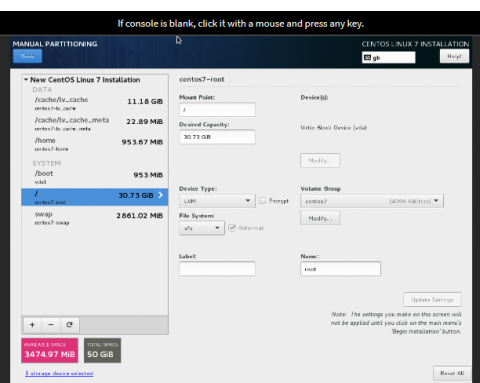The width and height of the screenshot is (480, 383).
Task: Click Modify button under Device(s)
Action: [x=320, y=160]
